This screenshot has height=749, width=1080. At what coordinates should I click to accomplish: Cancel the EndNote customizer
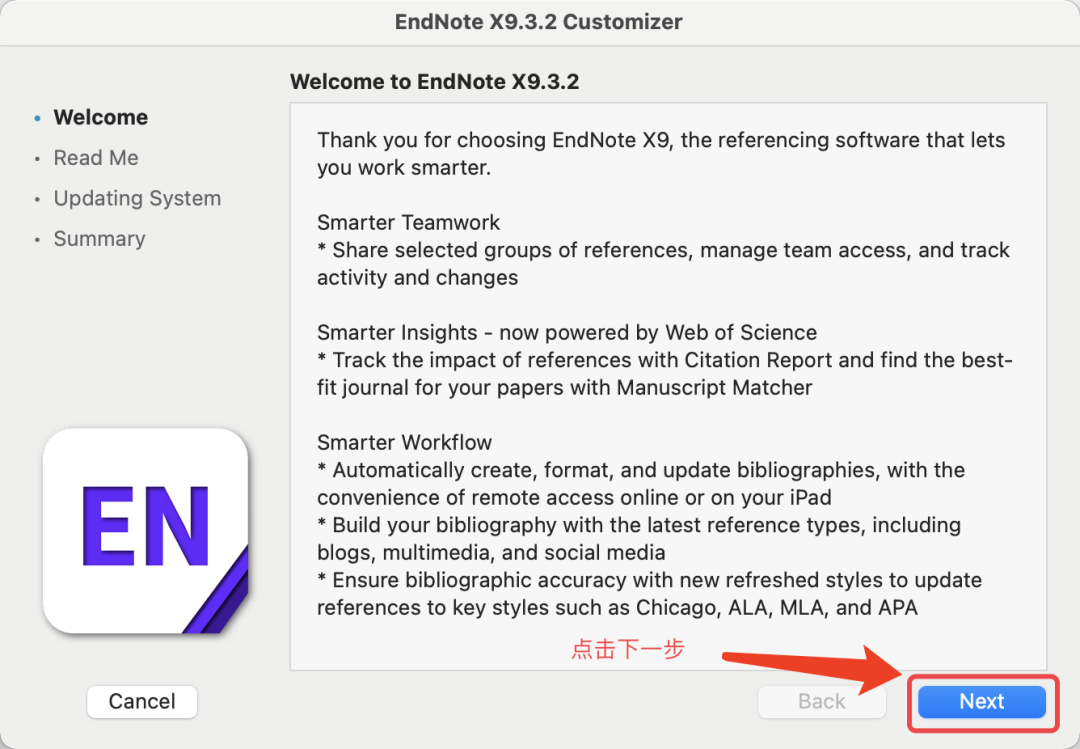pyautogui.click(x=142, y=701)
